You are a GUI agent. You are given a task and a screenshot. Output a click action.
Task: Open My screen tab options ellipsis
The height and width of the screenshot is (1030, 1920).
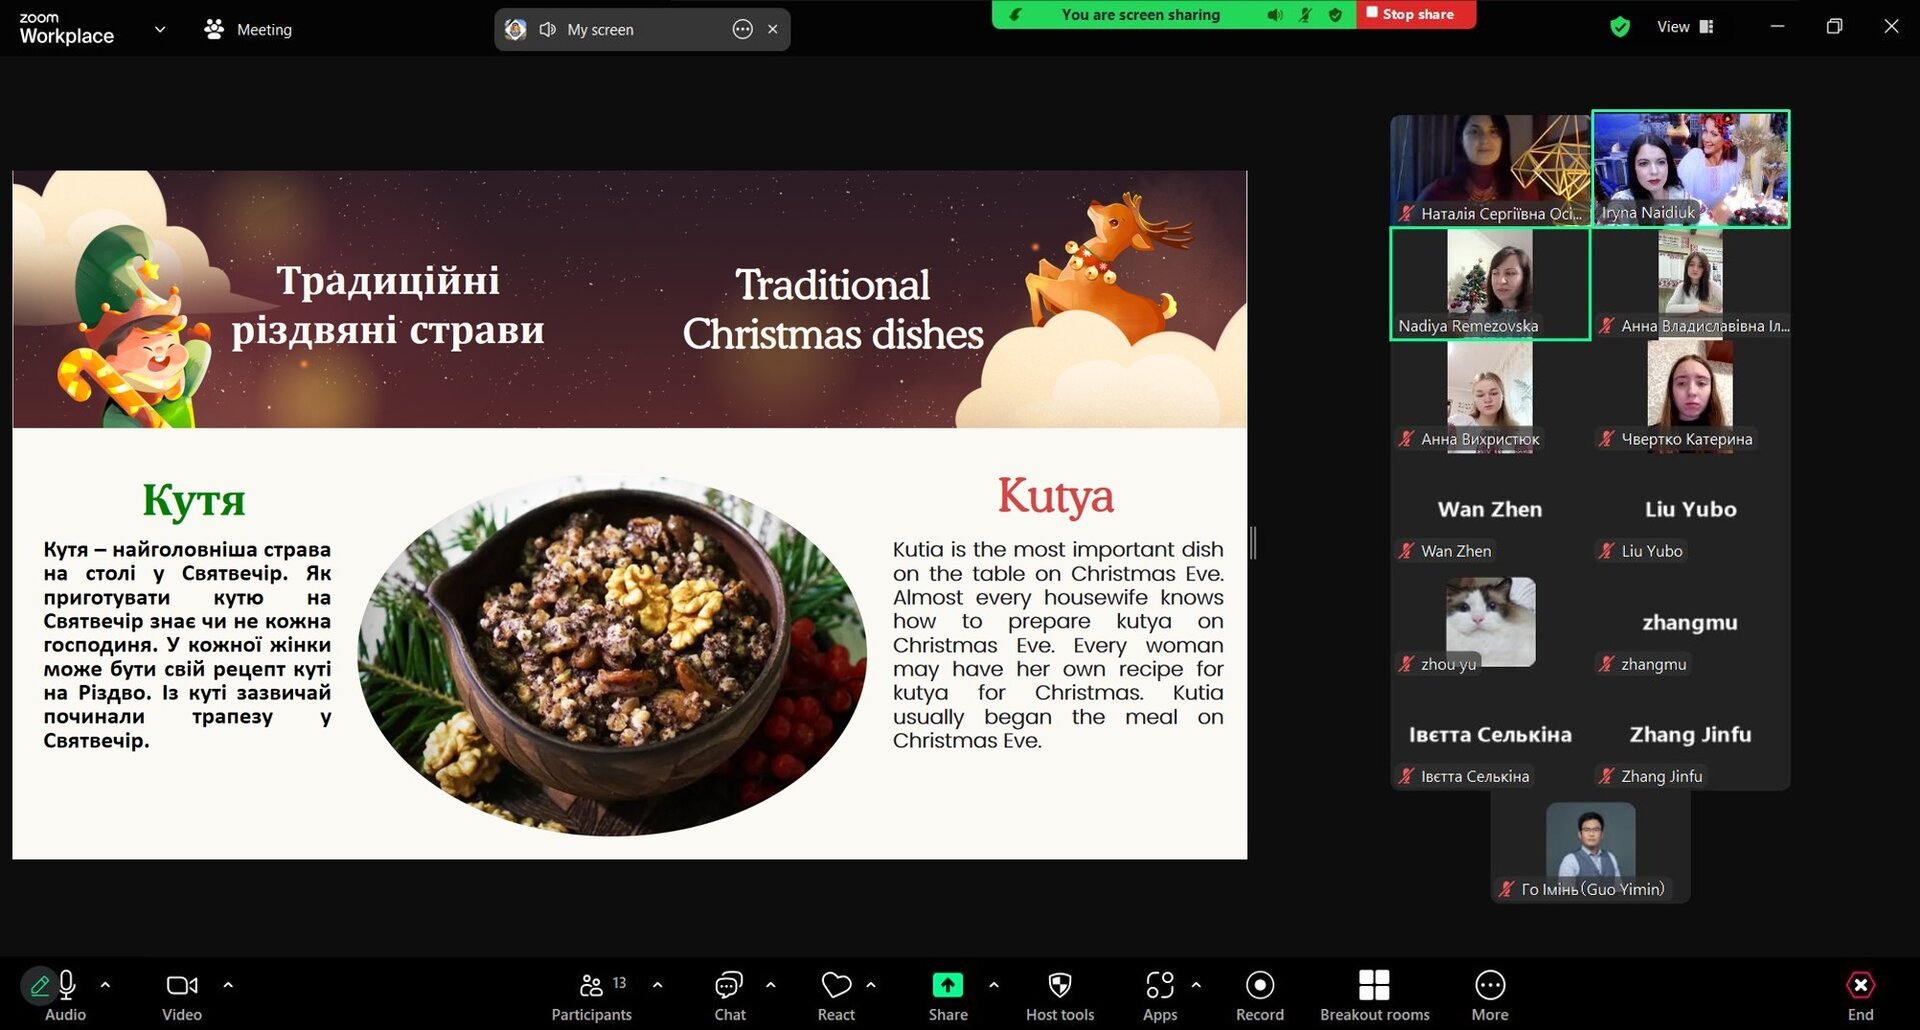742,29
